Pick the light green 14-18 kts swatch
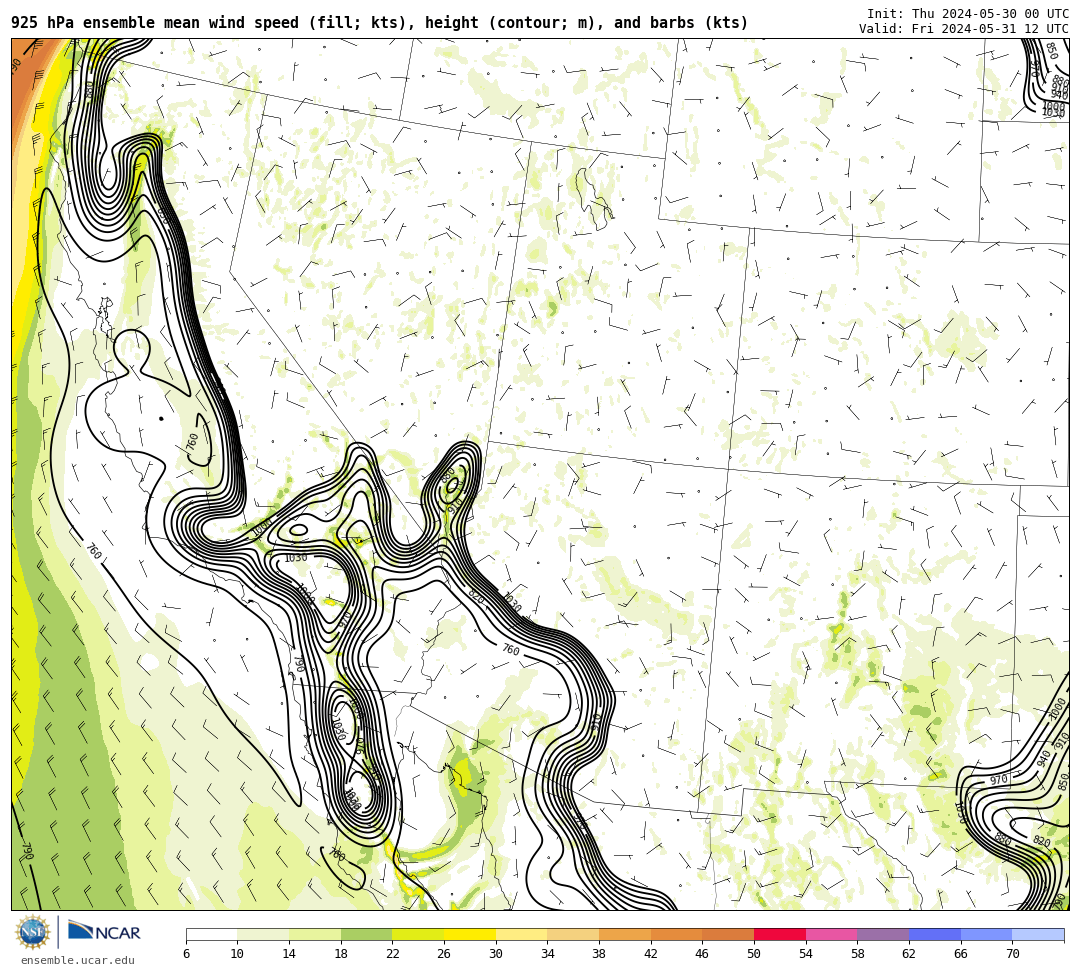Viewport: 1080px width, 973px height. [x=315, y=934]
